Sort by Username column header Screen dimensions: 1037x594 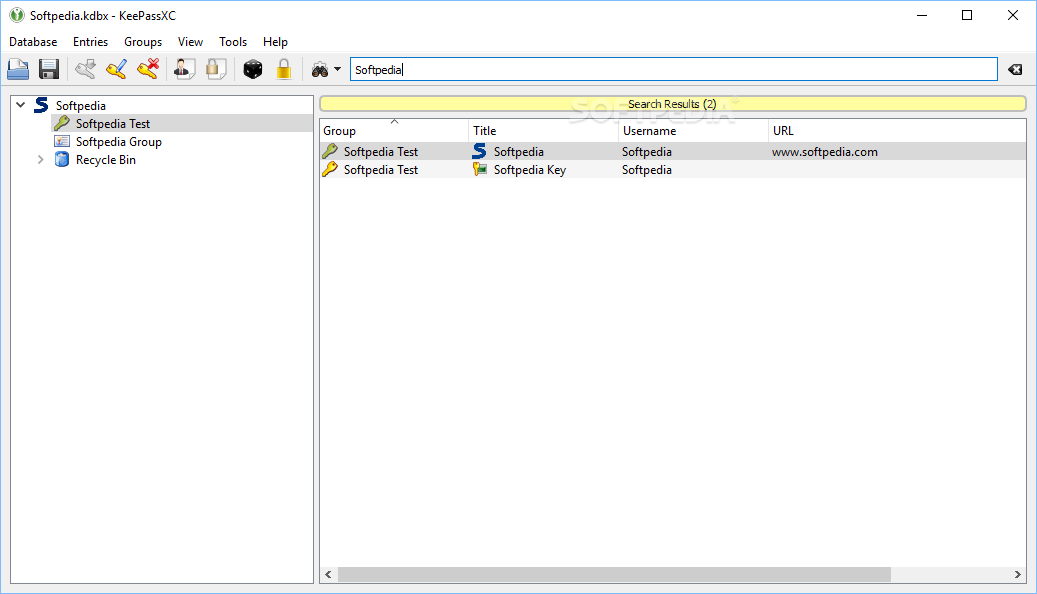[693, 130]
